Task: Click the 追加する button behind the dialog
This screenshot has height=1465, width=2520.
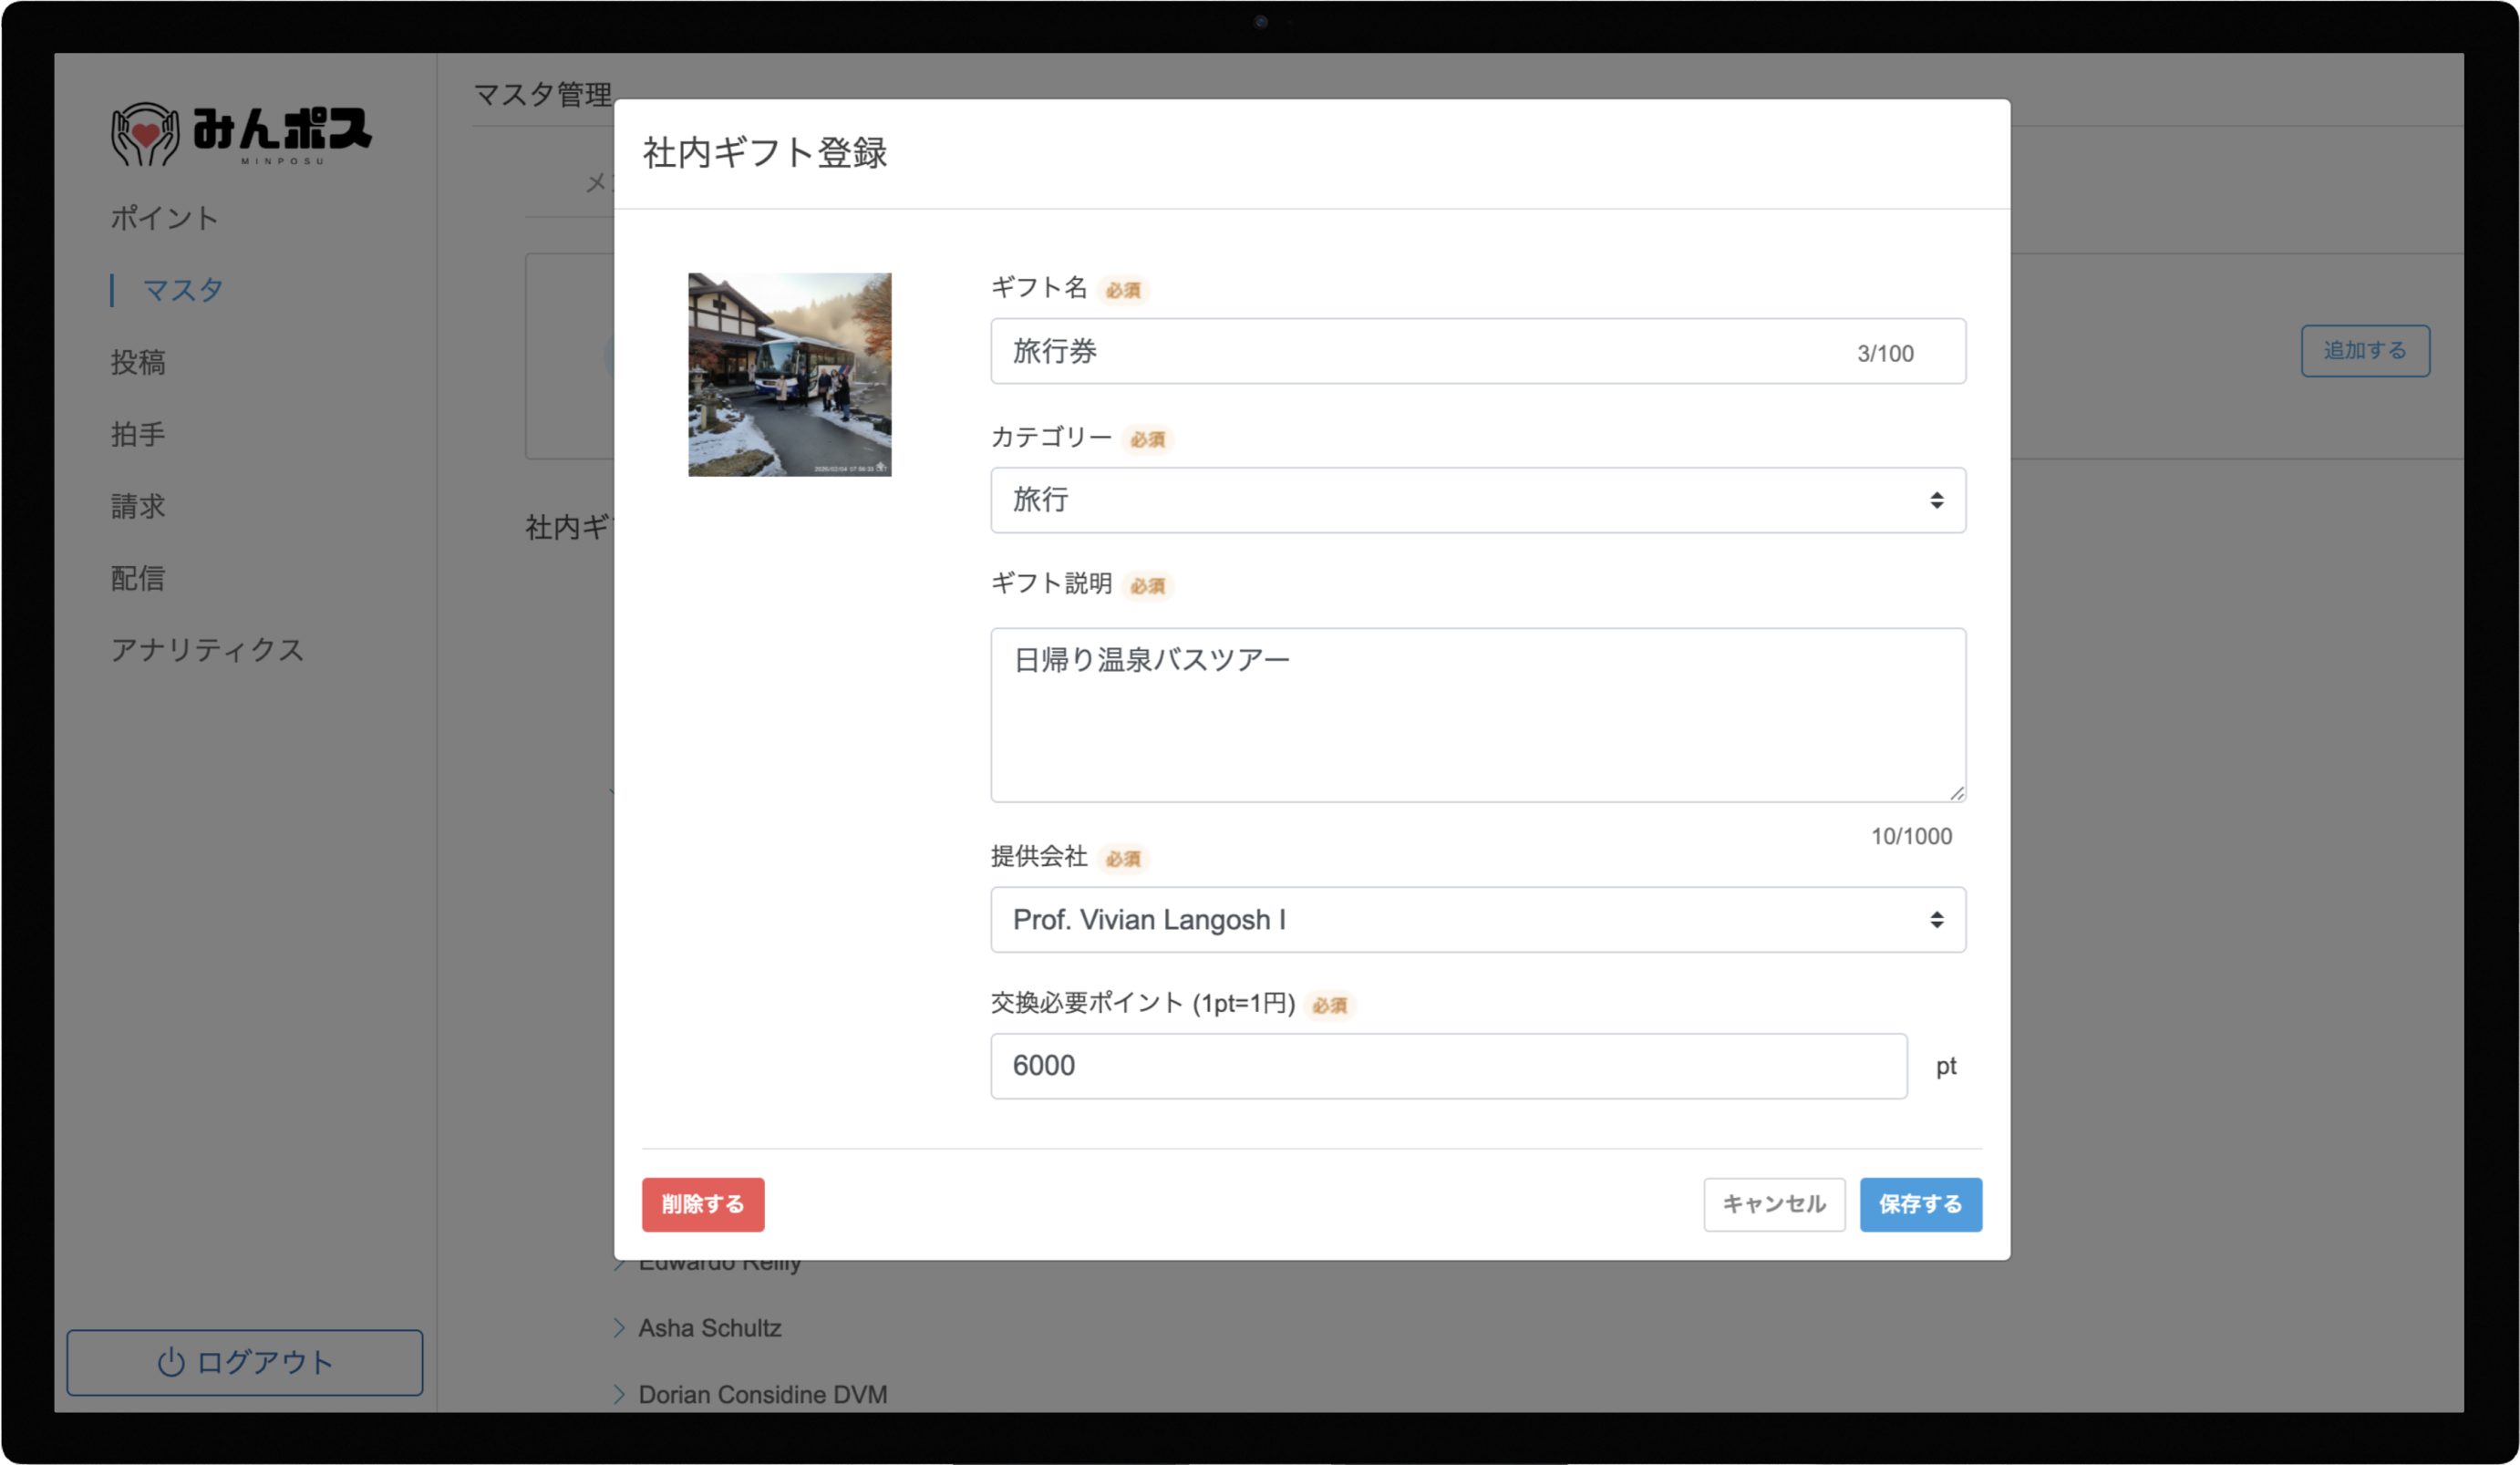Action: 2364,350
